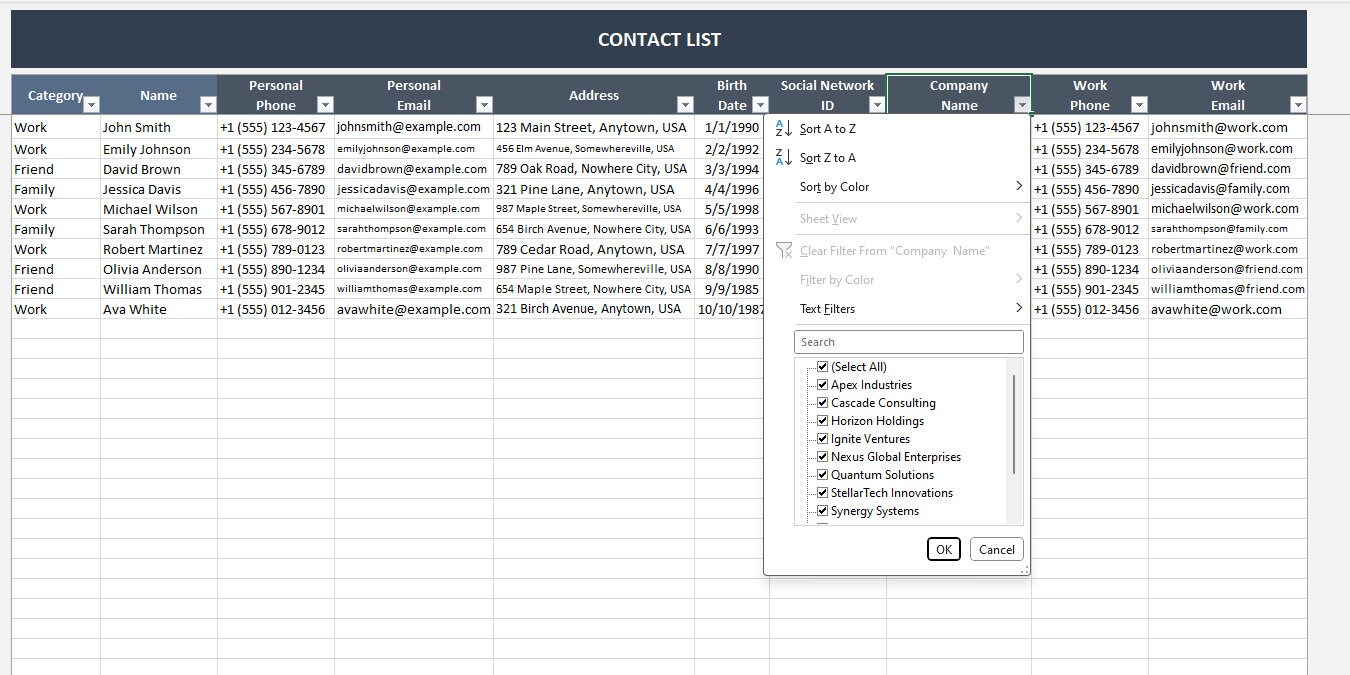Open the Address column filter icon
Image resolution: width=1350 pixels, height=675 pixels.
coord(686,104)
